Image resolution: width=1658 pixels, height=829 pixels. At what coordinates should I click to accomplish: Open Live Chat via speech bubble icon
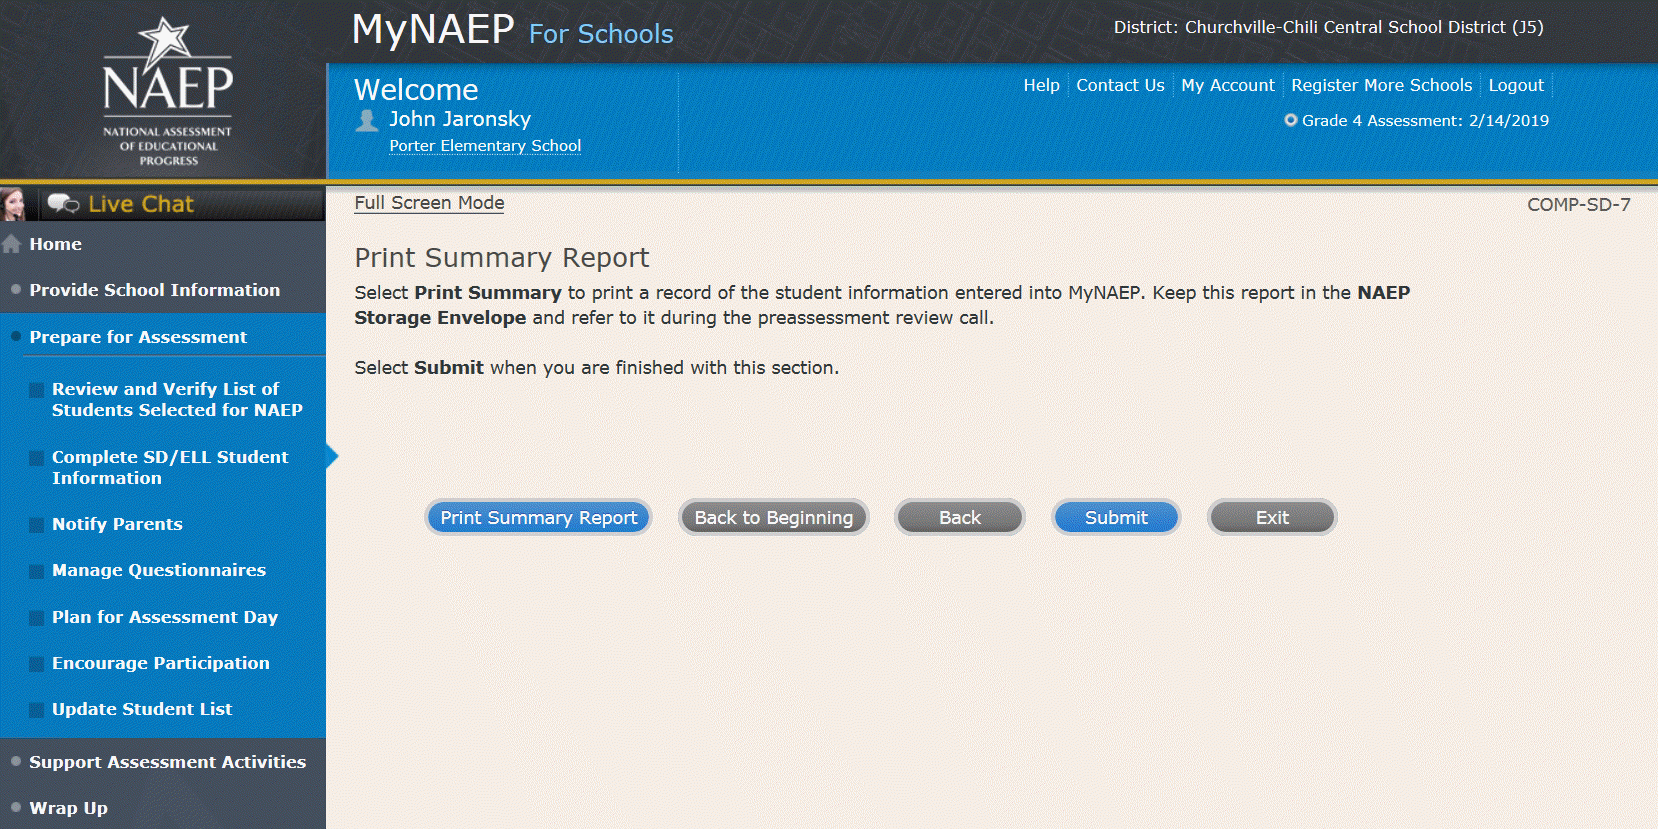63,204
